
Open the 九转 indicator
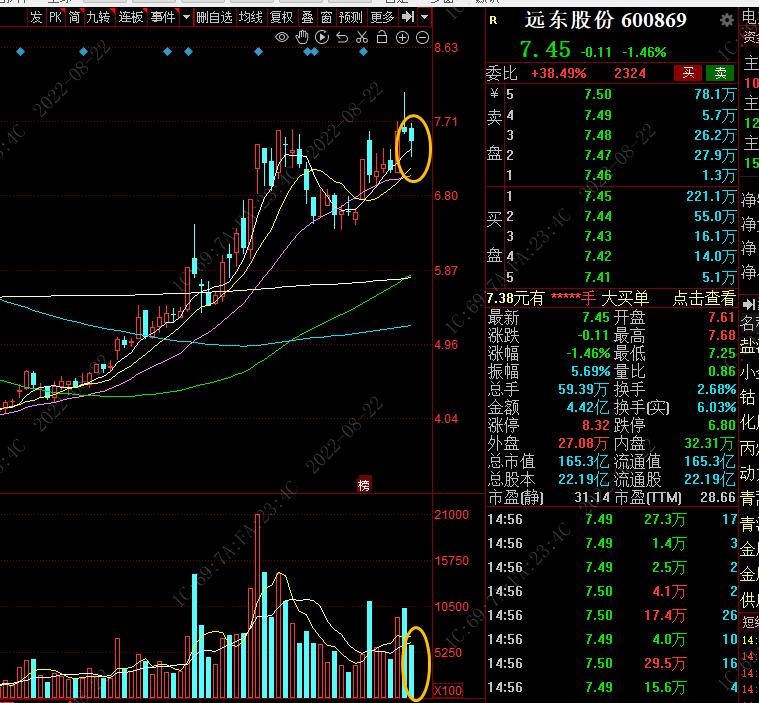(x=98, y=17)
